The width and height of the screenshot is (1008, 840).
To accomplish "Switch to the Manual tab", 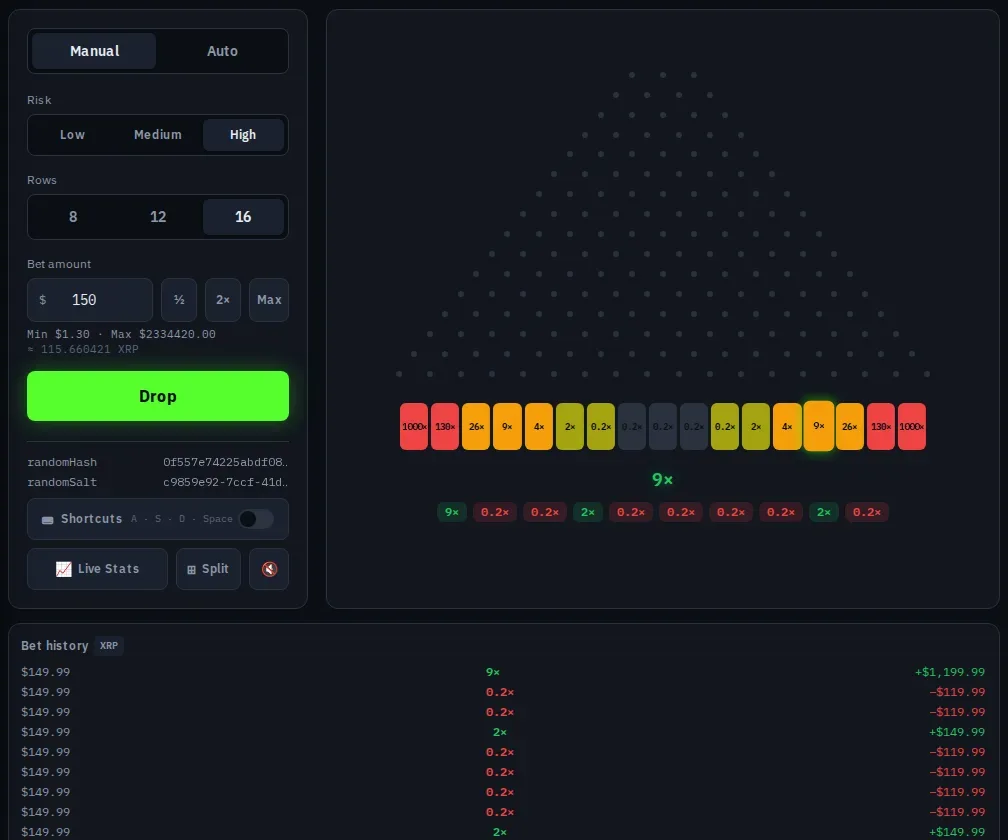I will coord(94,51).
